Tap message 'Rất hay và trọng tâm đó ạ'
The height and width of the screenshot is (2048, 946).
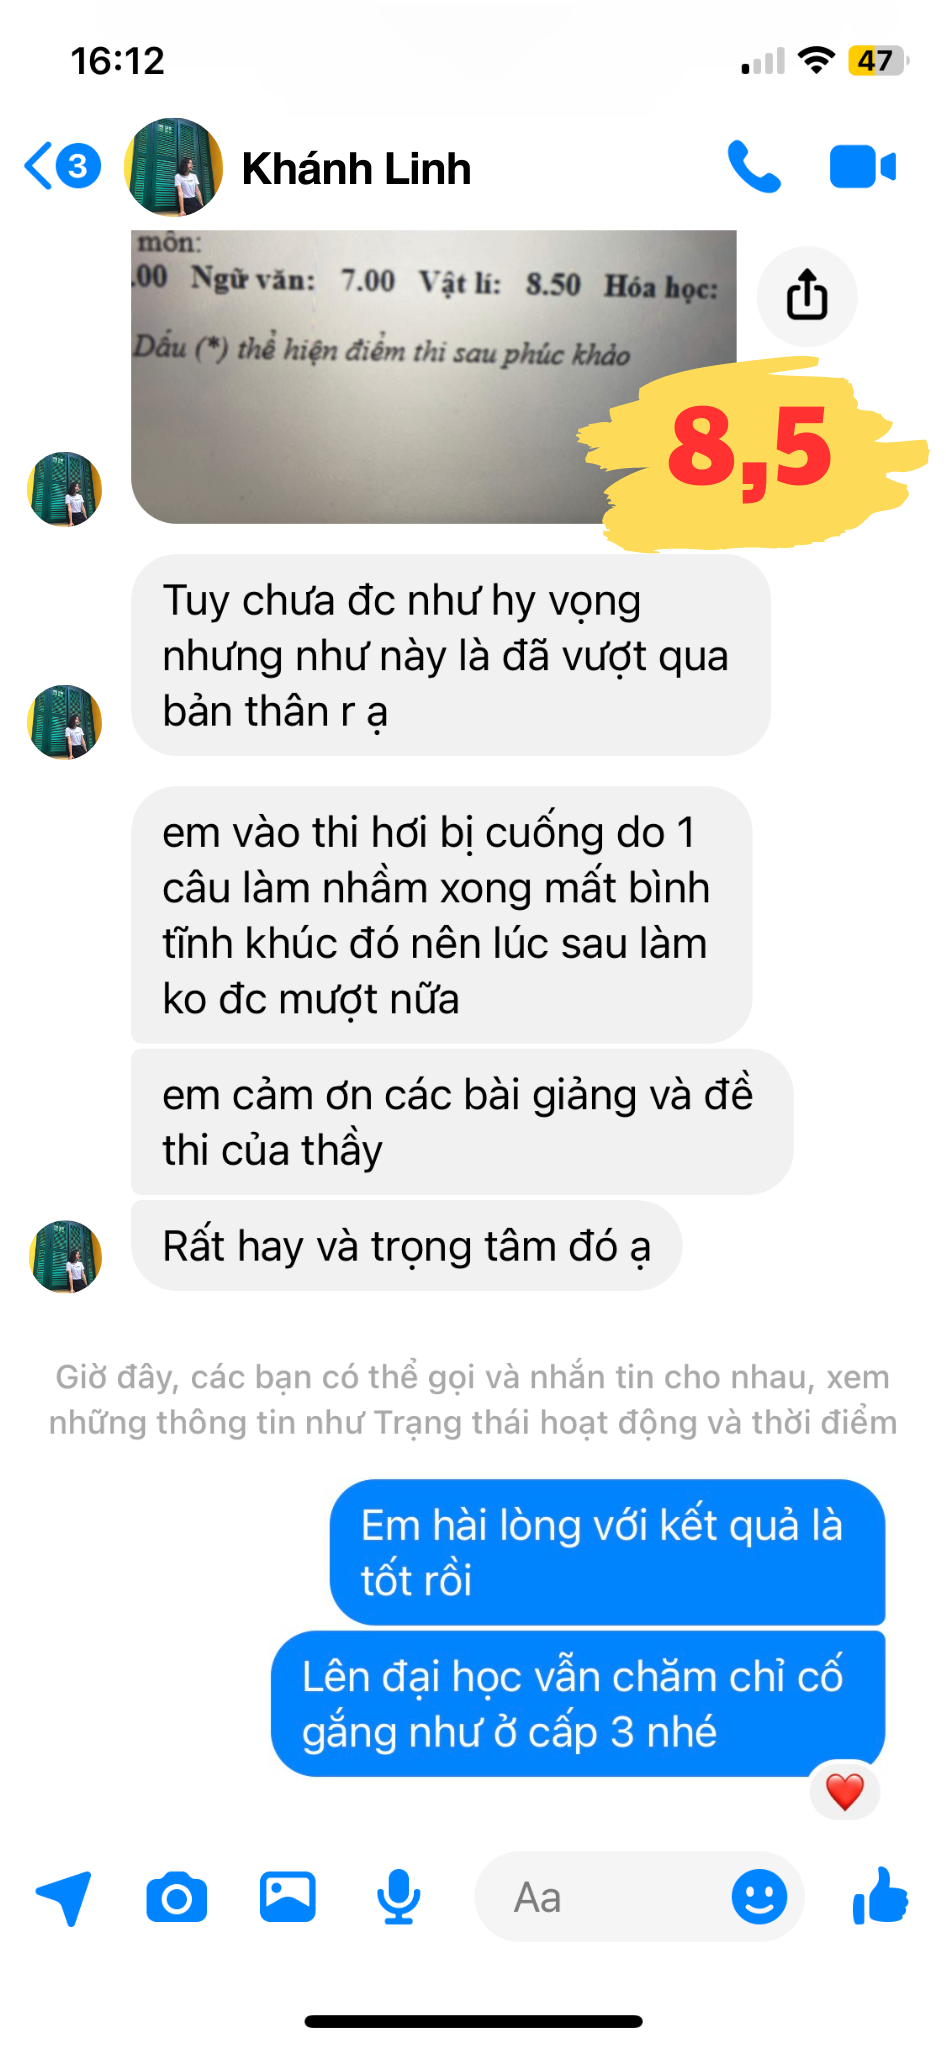click(407, 1246)
